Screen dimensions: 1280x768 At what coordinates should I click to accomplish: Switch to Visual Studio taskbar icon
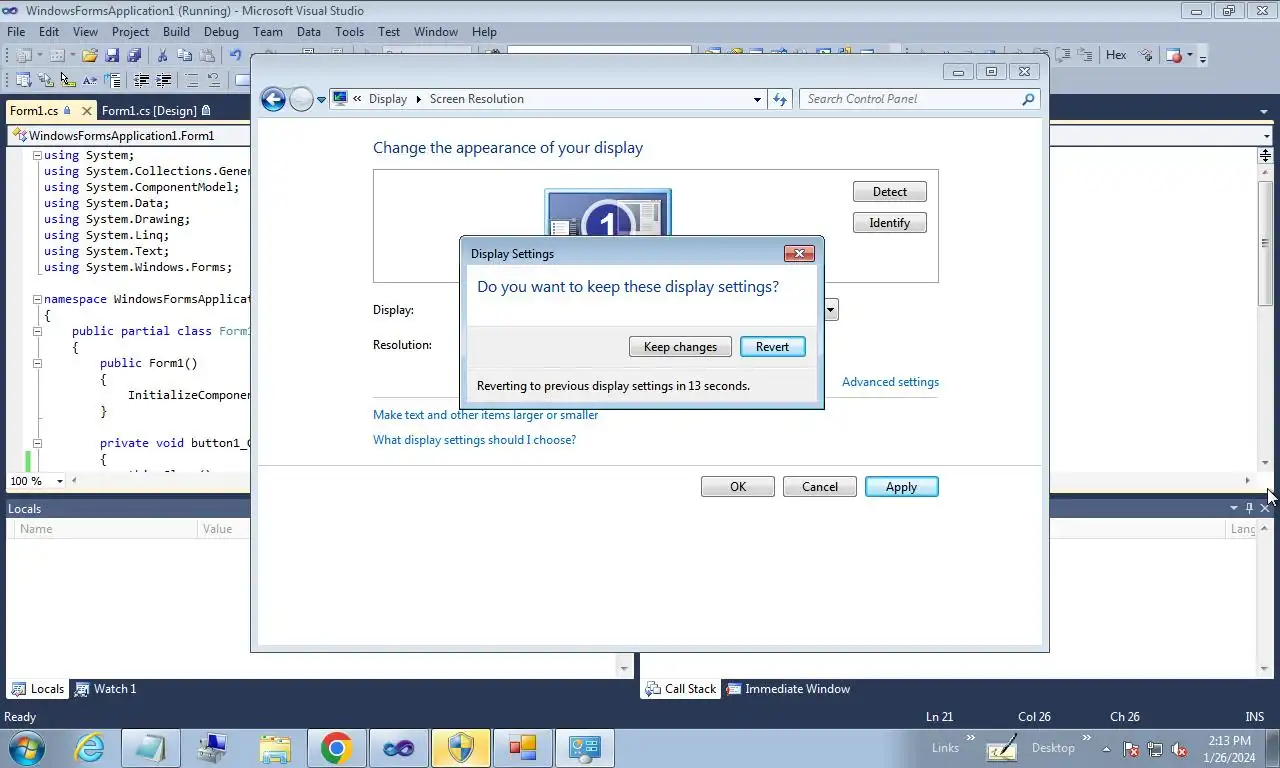(398, 748)
